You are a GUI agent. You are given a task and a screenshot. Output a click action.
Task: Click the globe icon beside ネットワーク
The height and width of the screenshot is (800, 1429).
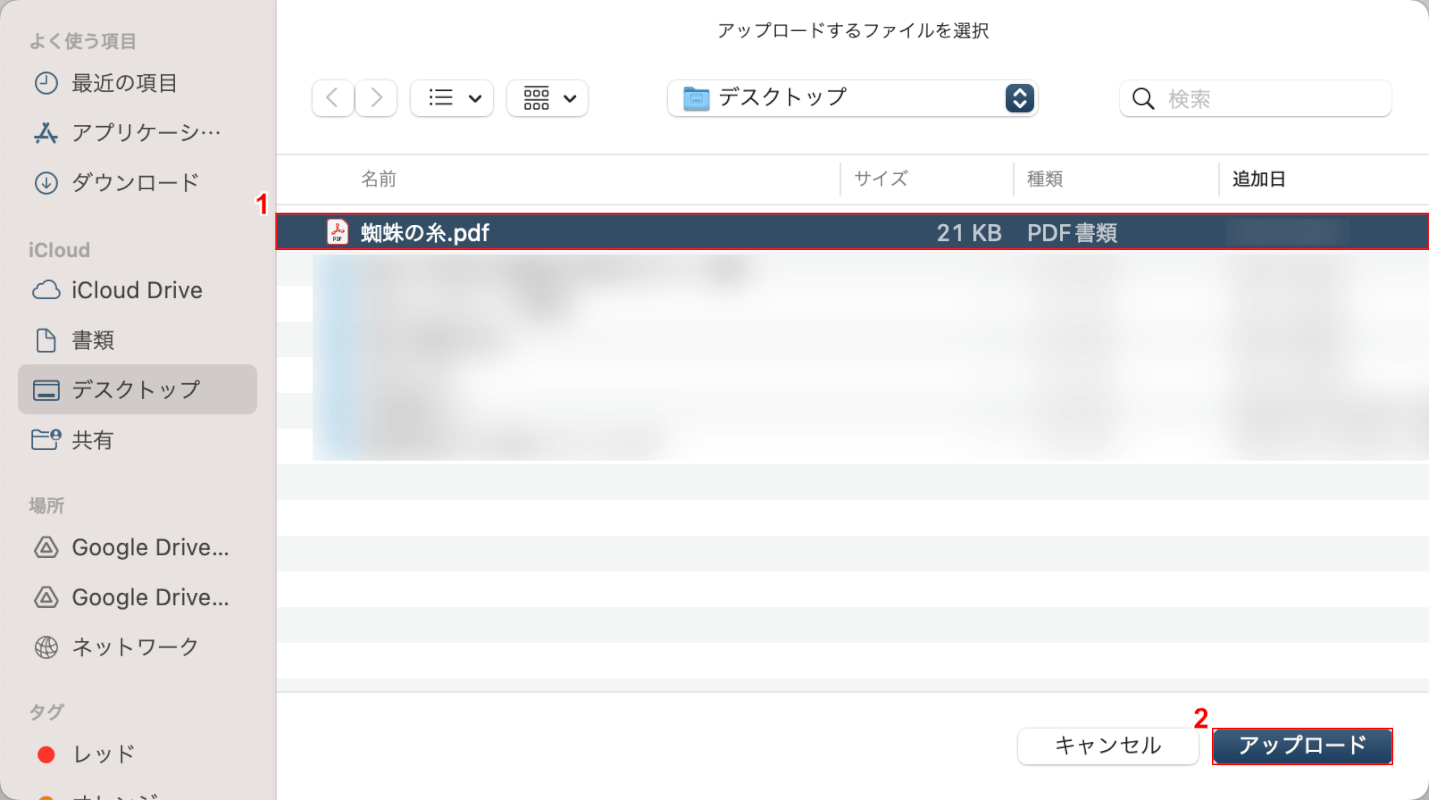coord(46,647)
